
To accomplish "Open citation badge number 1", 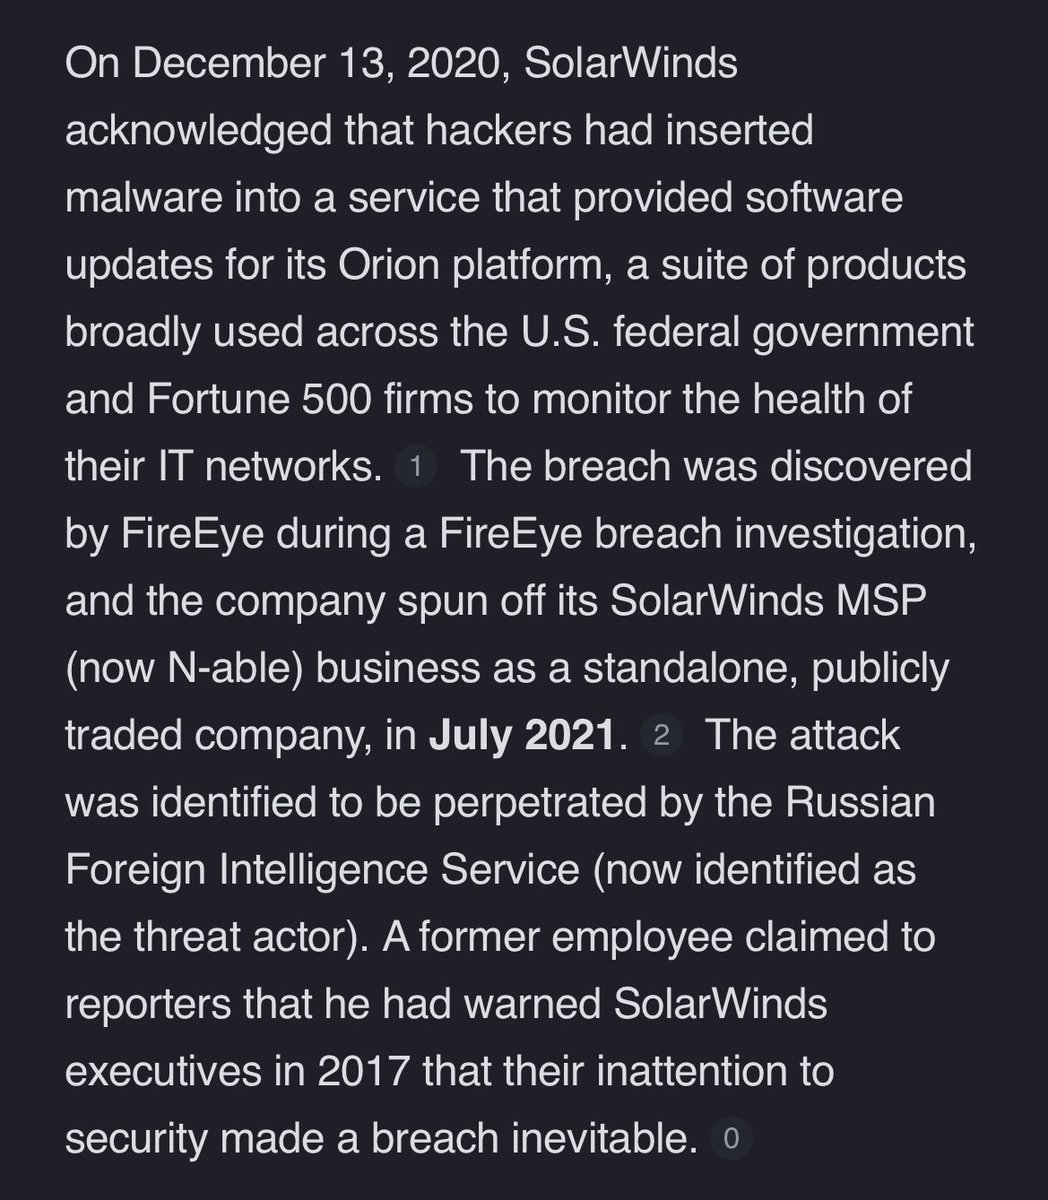I will pos(416,467).
